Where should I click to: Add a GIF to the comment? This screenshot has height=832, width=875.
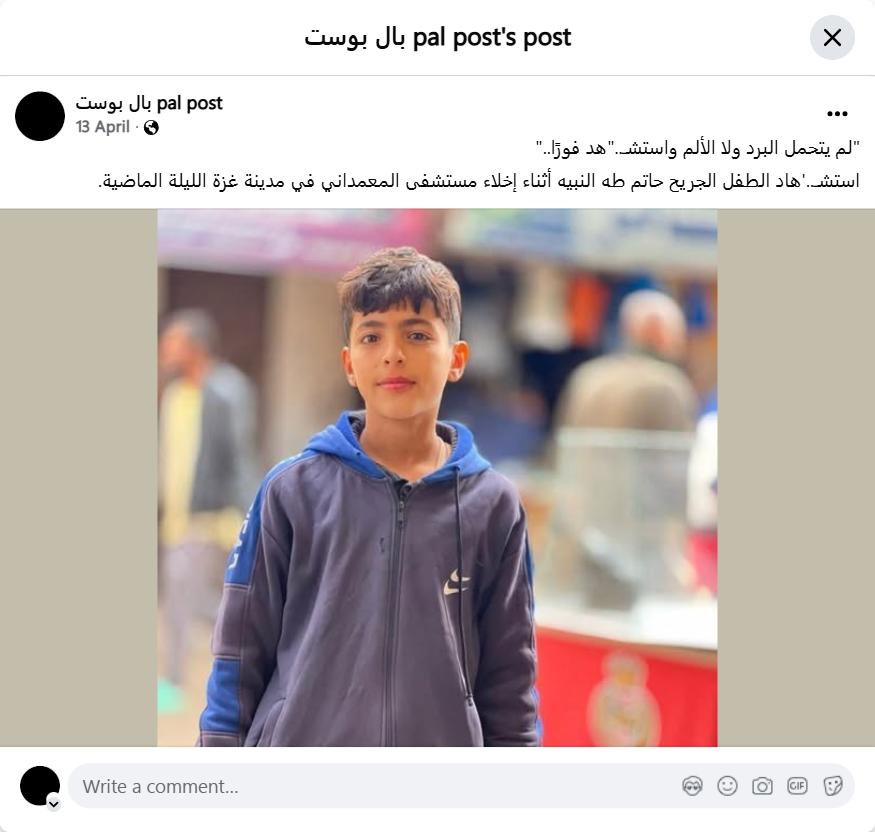[x=797, y=786]
